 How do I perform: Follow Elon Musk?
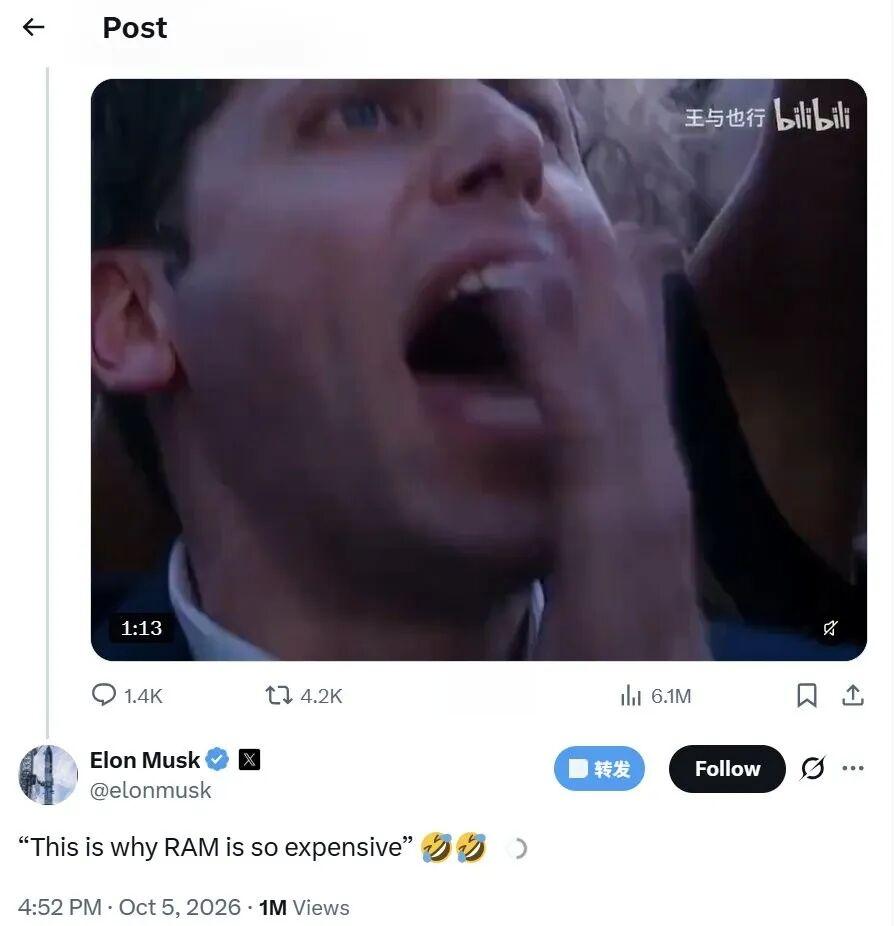click(727, 769)
